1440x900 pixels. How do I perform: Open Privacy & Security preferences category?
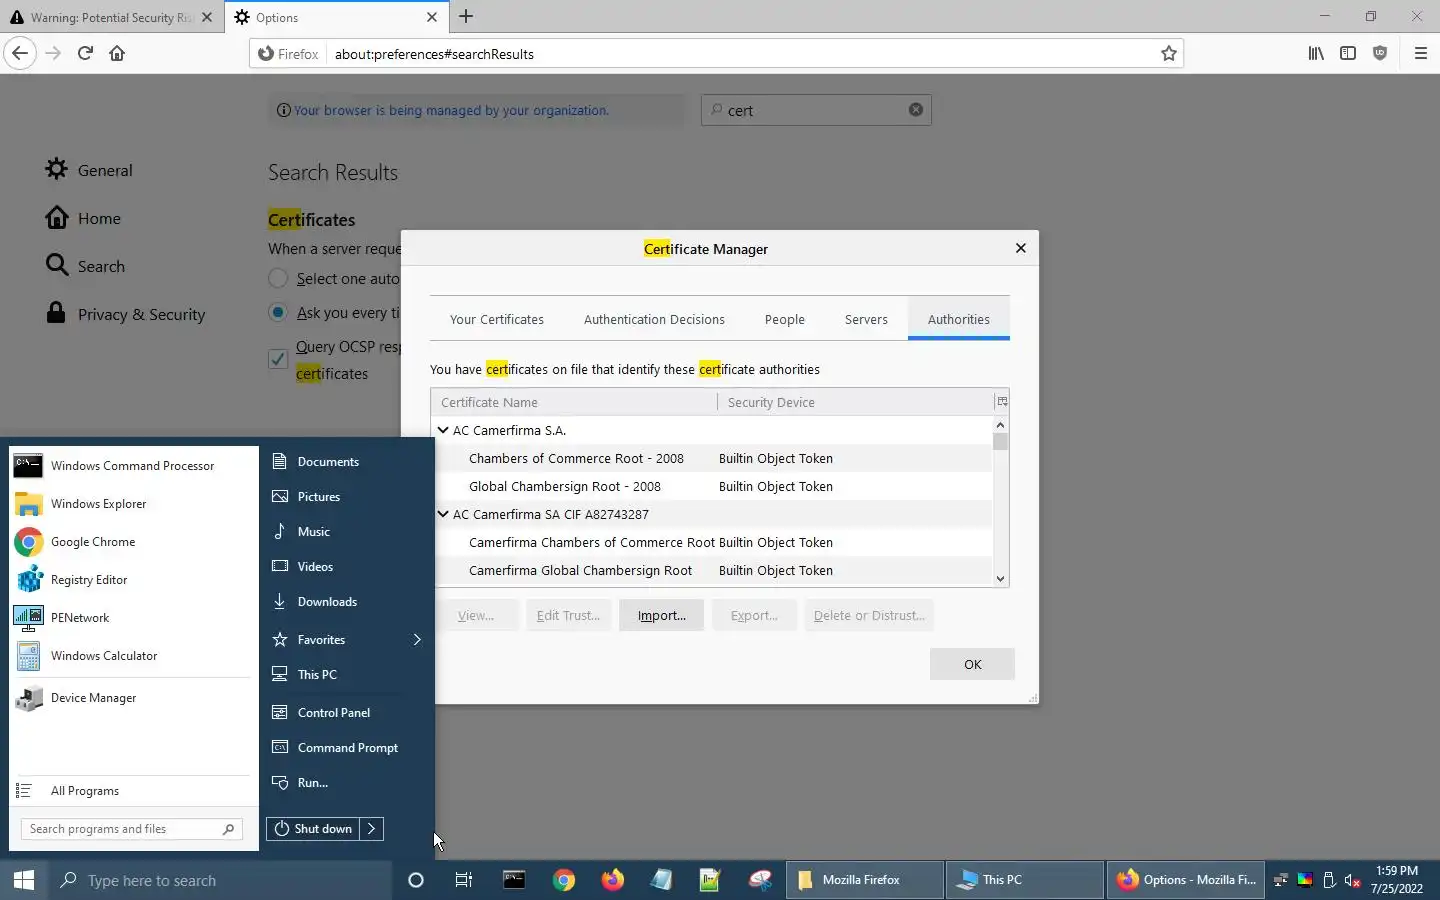pos(125,314)
